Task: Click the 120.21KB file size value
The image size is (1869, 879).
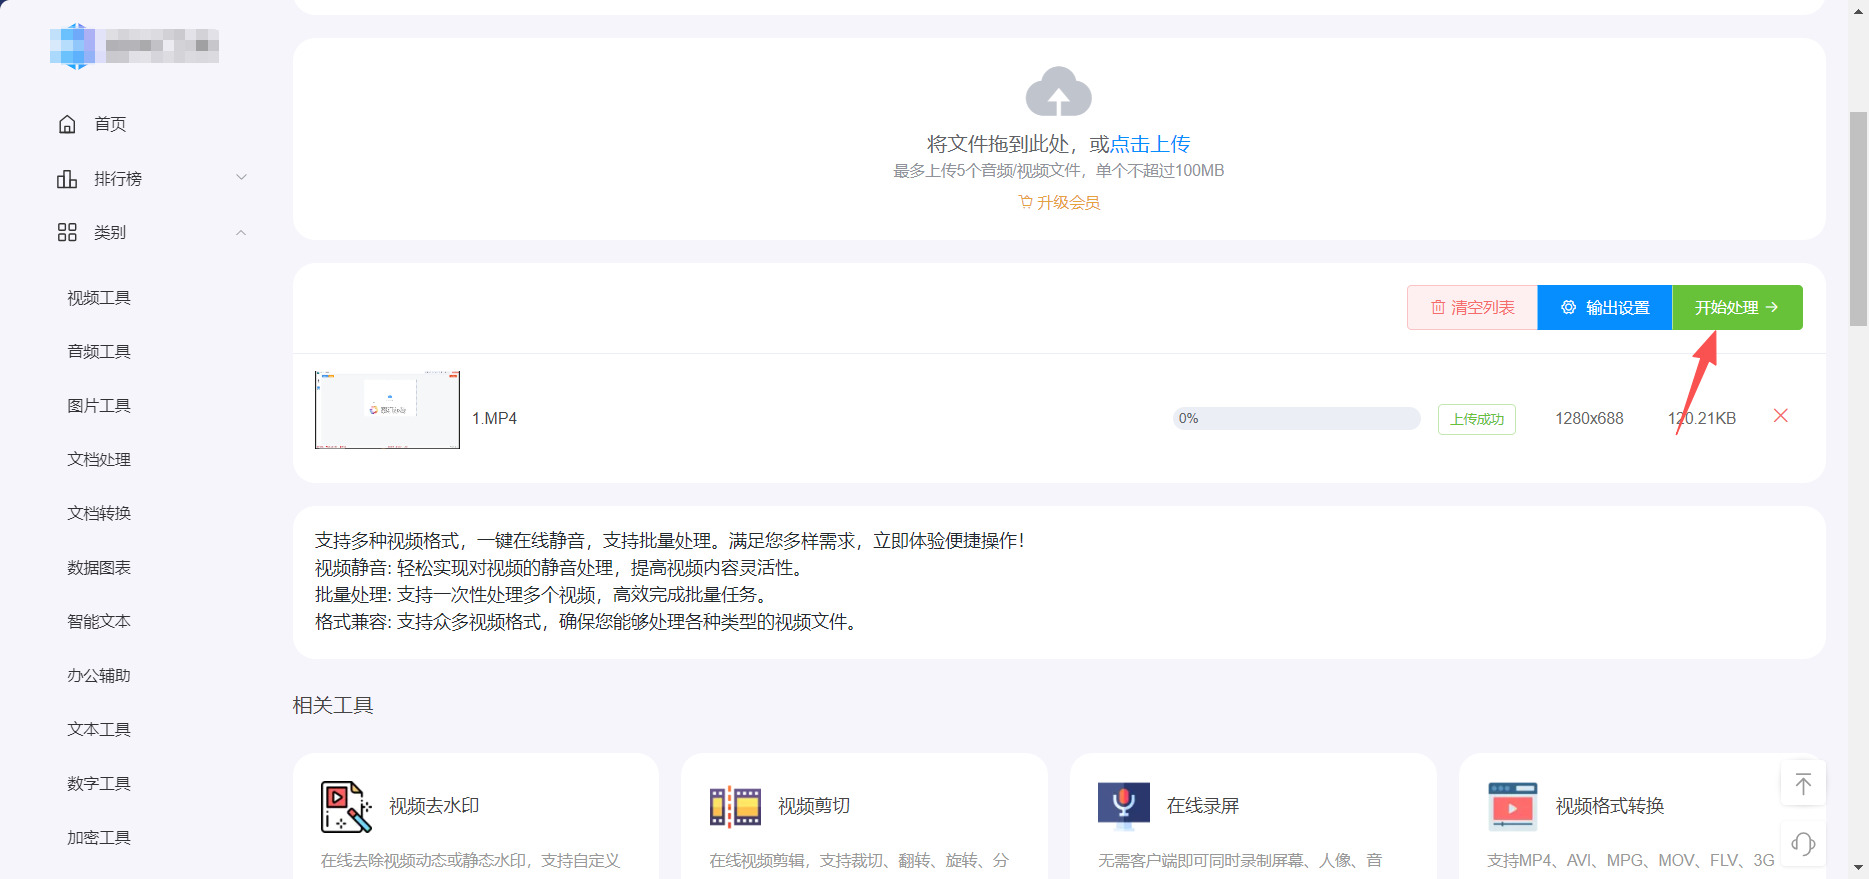Action: click(1701, 418)
